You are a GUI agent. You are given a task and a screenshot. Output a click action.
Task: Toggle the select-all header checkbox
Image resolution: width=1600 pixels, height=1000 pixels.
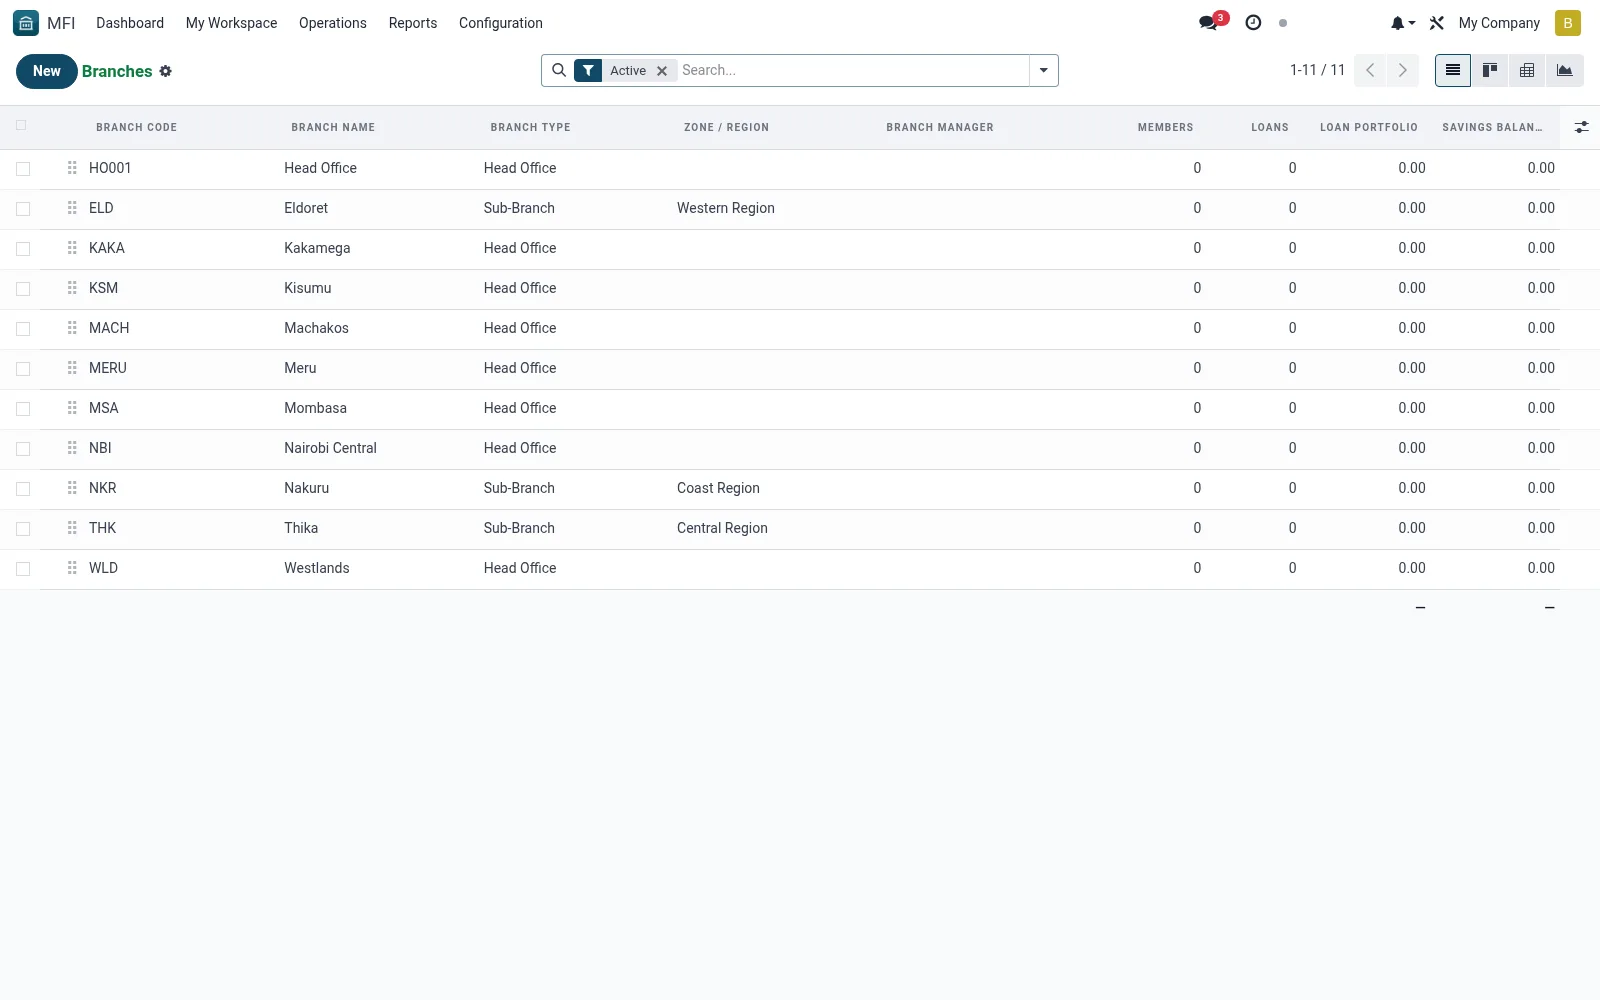coord(21,125)
